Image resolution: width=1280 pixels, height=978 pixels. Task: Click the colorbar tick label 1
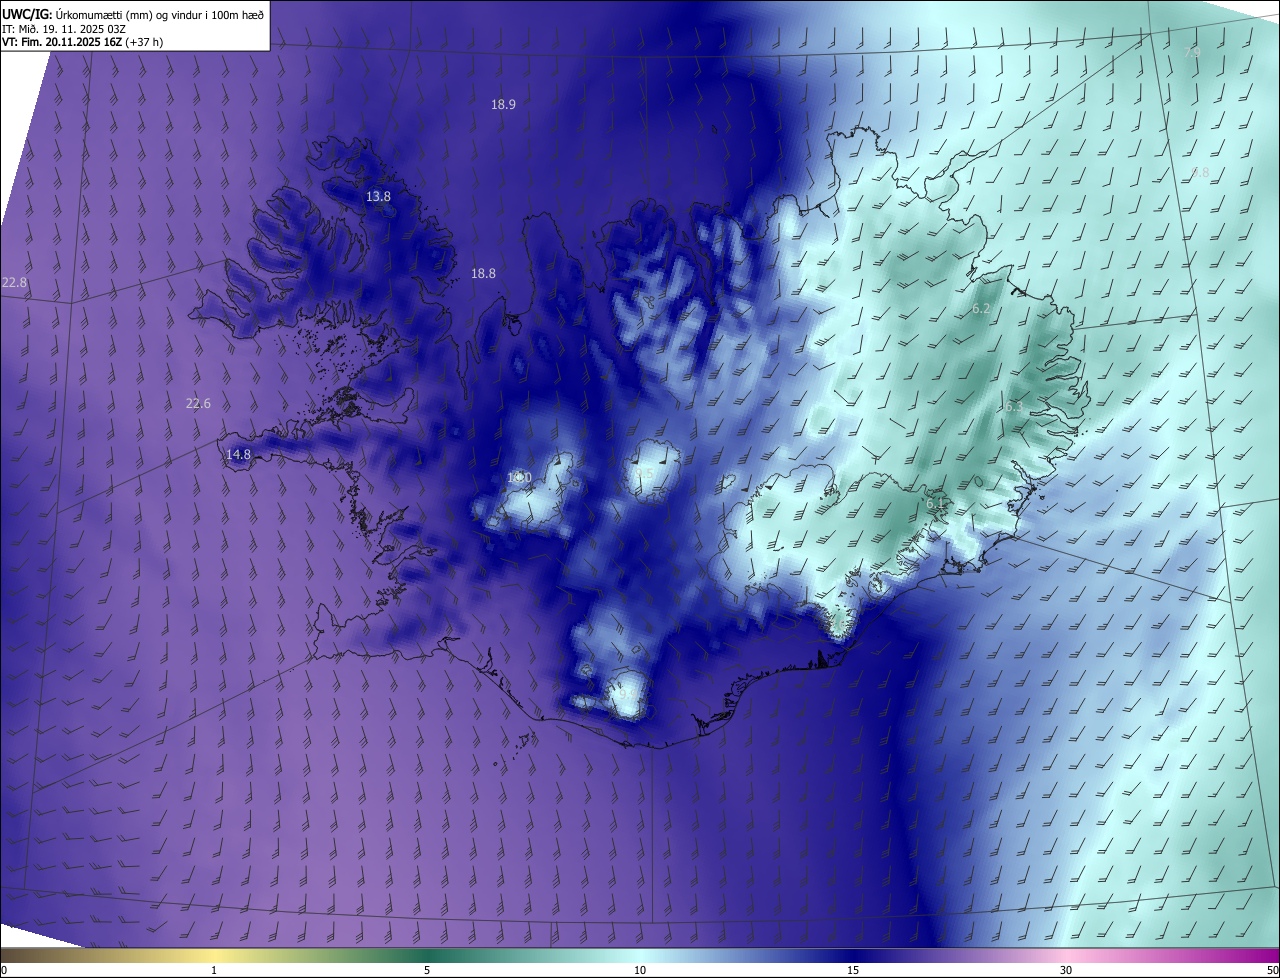tap(214, 970)
